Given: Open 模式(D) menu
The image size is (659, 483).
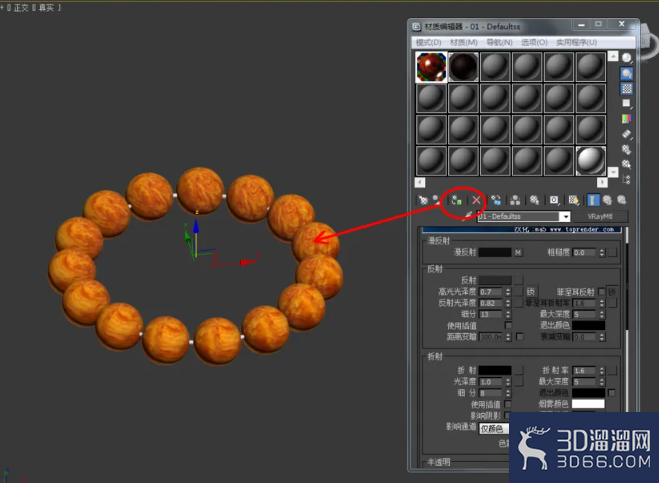Looking at the screenshot, I should point(428,42).
